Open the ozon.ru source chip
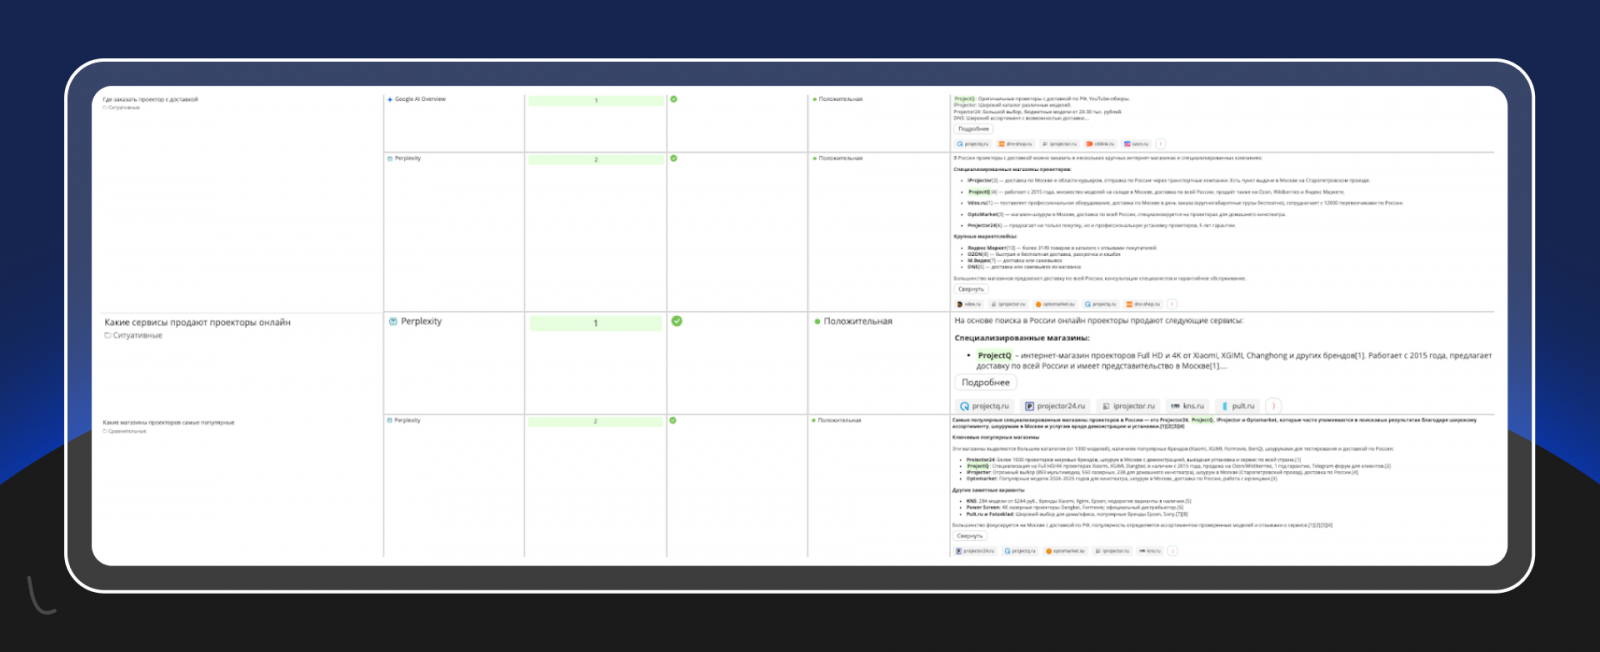The height and width of the screenshot is (652, 1600). [1136, 144]
